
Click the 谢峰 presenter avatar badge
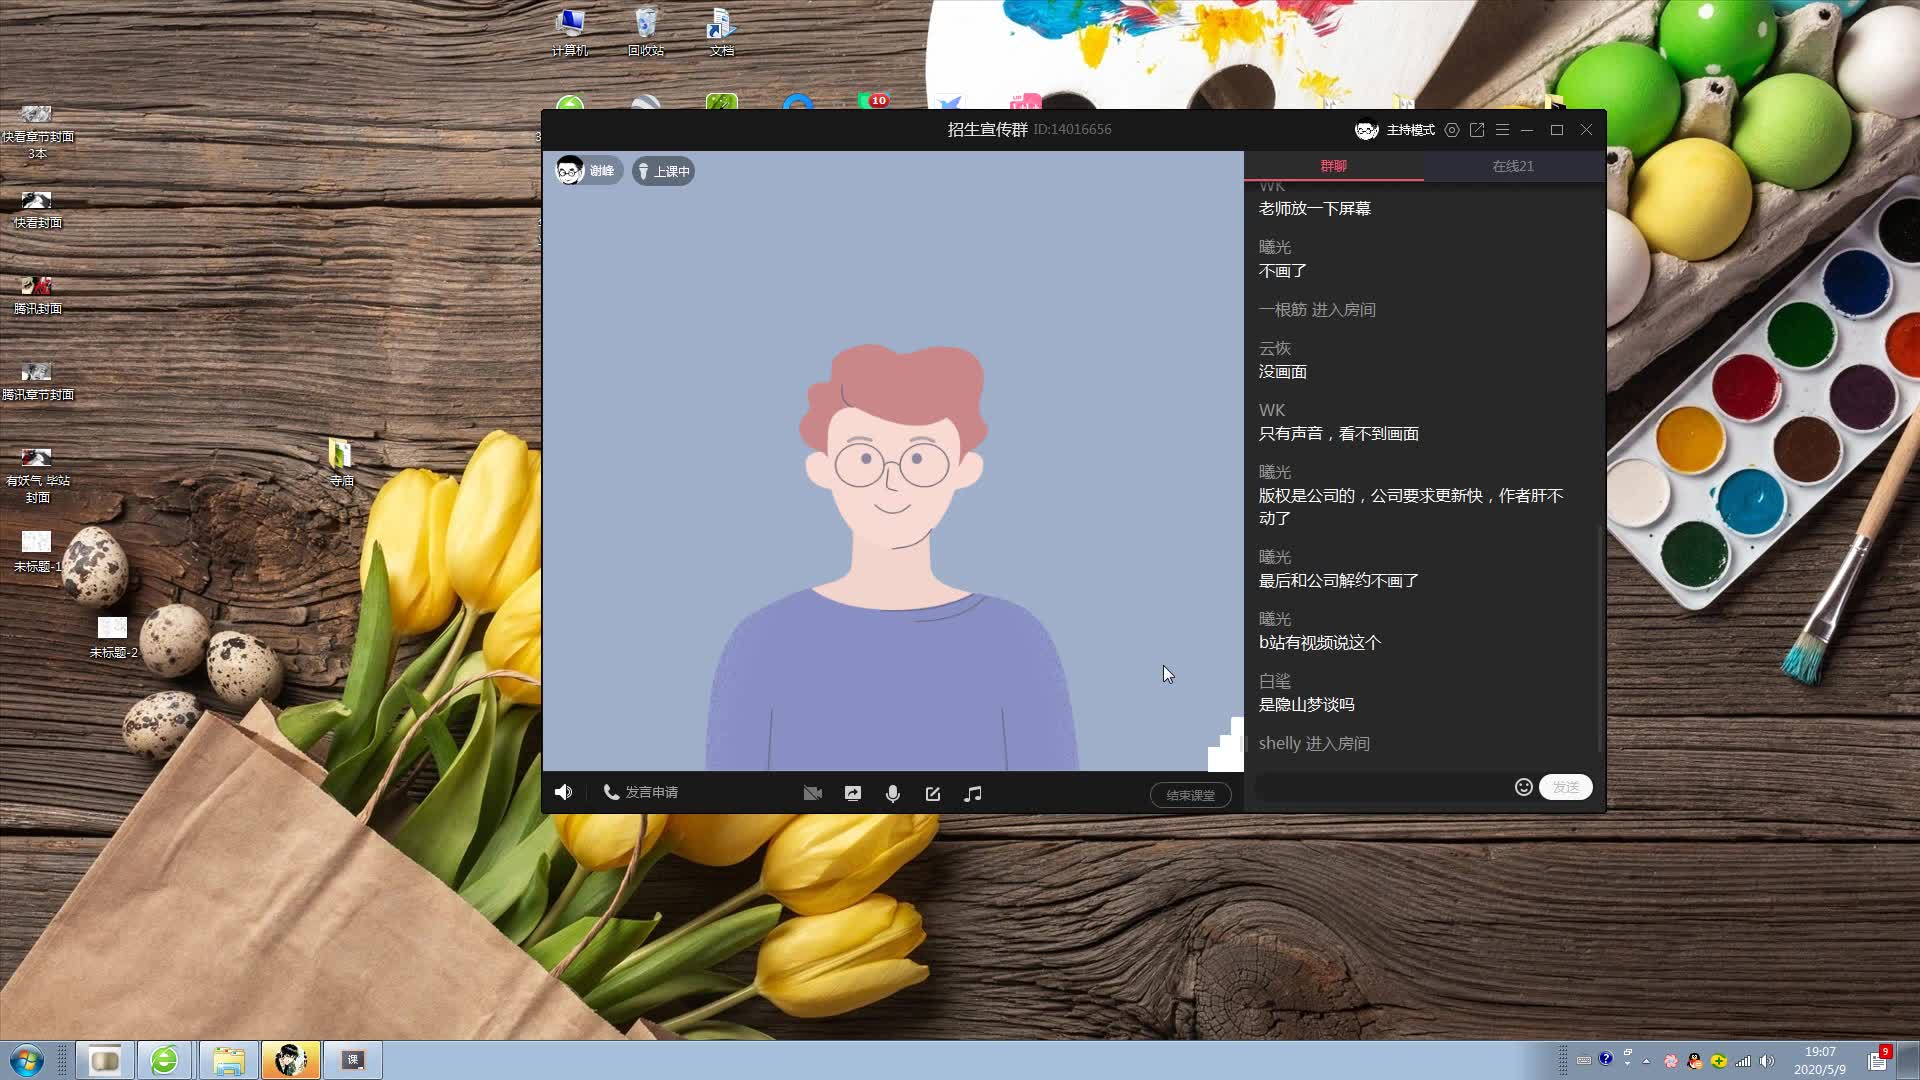[588, 171]
